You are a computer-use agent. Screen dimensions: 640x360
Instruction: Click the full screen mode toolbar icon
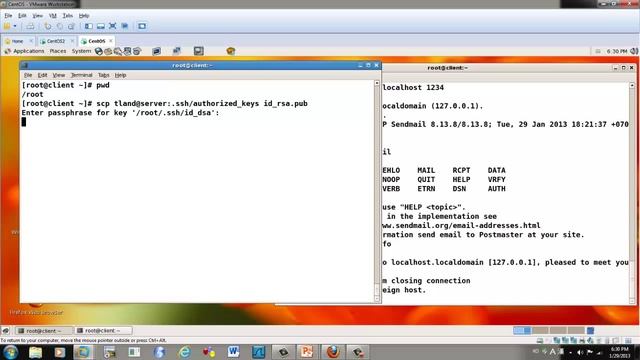tap(113, 26)
